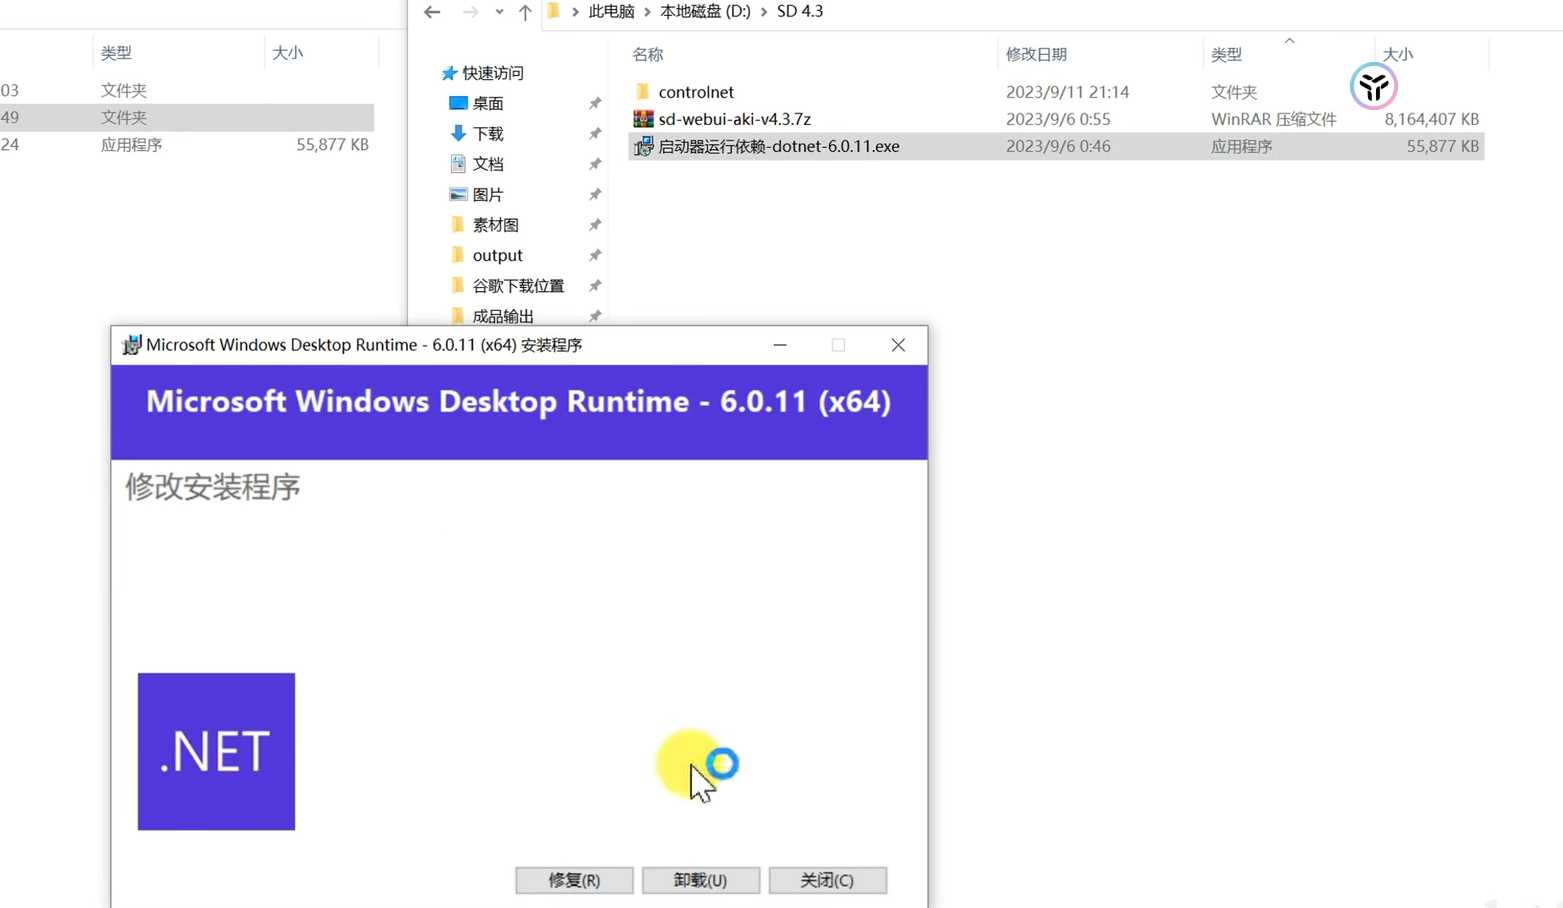The width and height of the screenshot is (1563, 908).
Task: Close the Desktop Runtime installer window
Action: 898,345
